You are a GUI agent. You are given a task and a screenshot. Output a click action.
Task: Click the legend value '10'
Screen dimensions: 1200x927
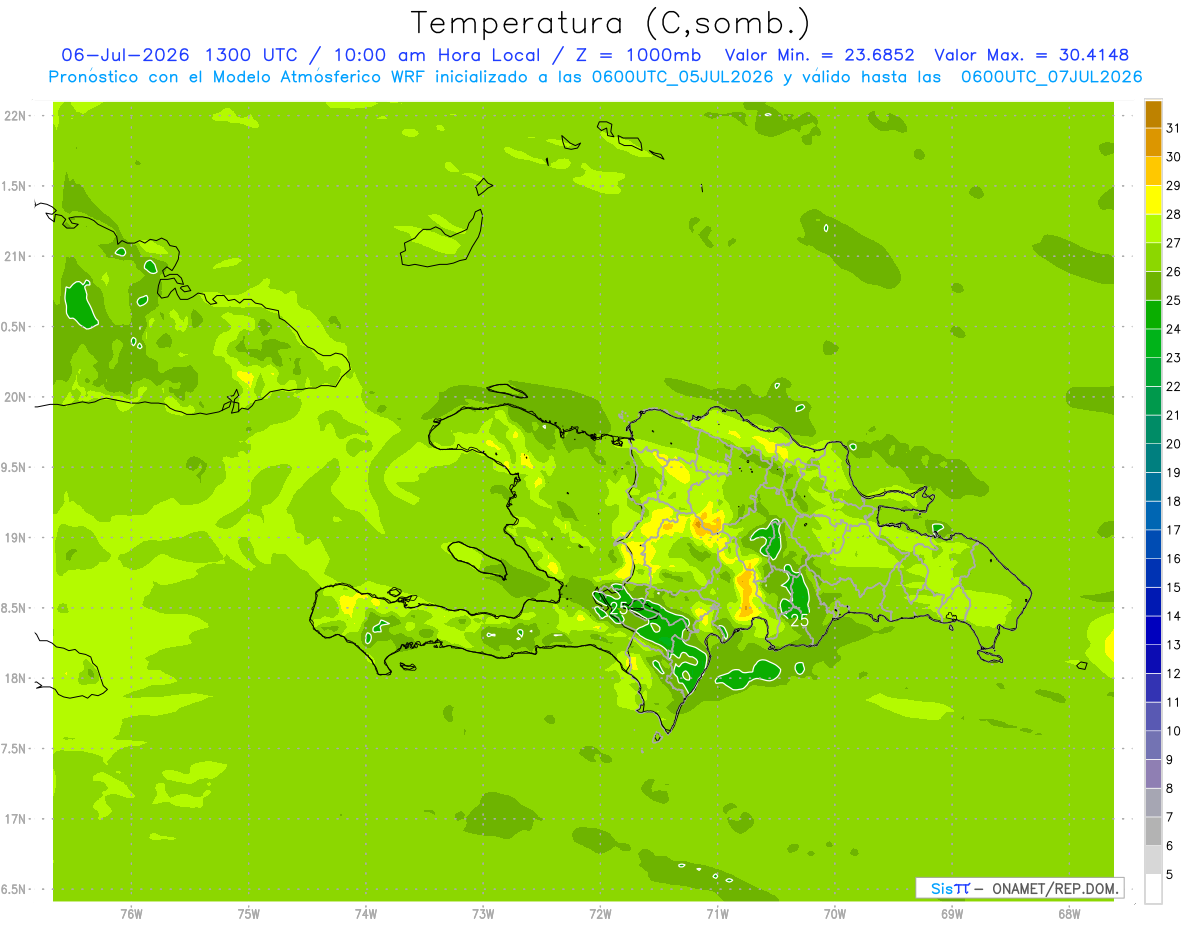[1174, 730]
